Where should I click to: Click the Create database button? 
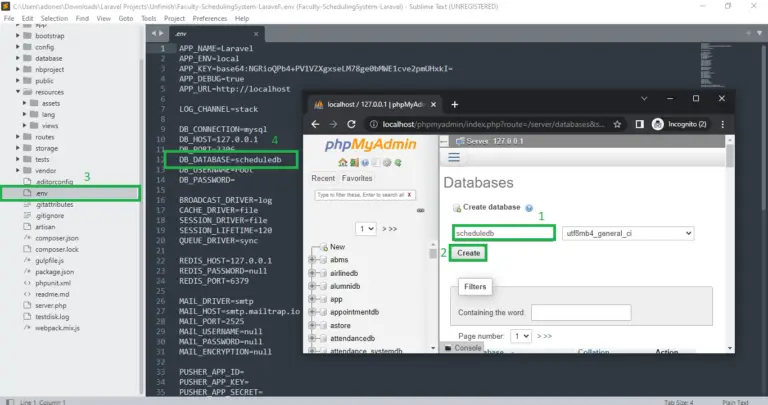click(x=468, y=253)
